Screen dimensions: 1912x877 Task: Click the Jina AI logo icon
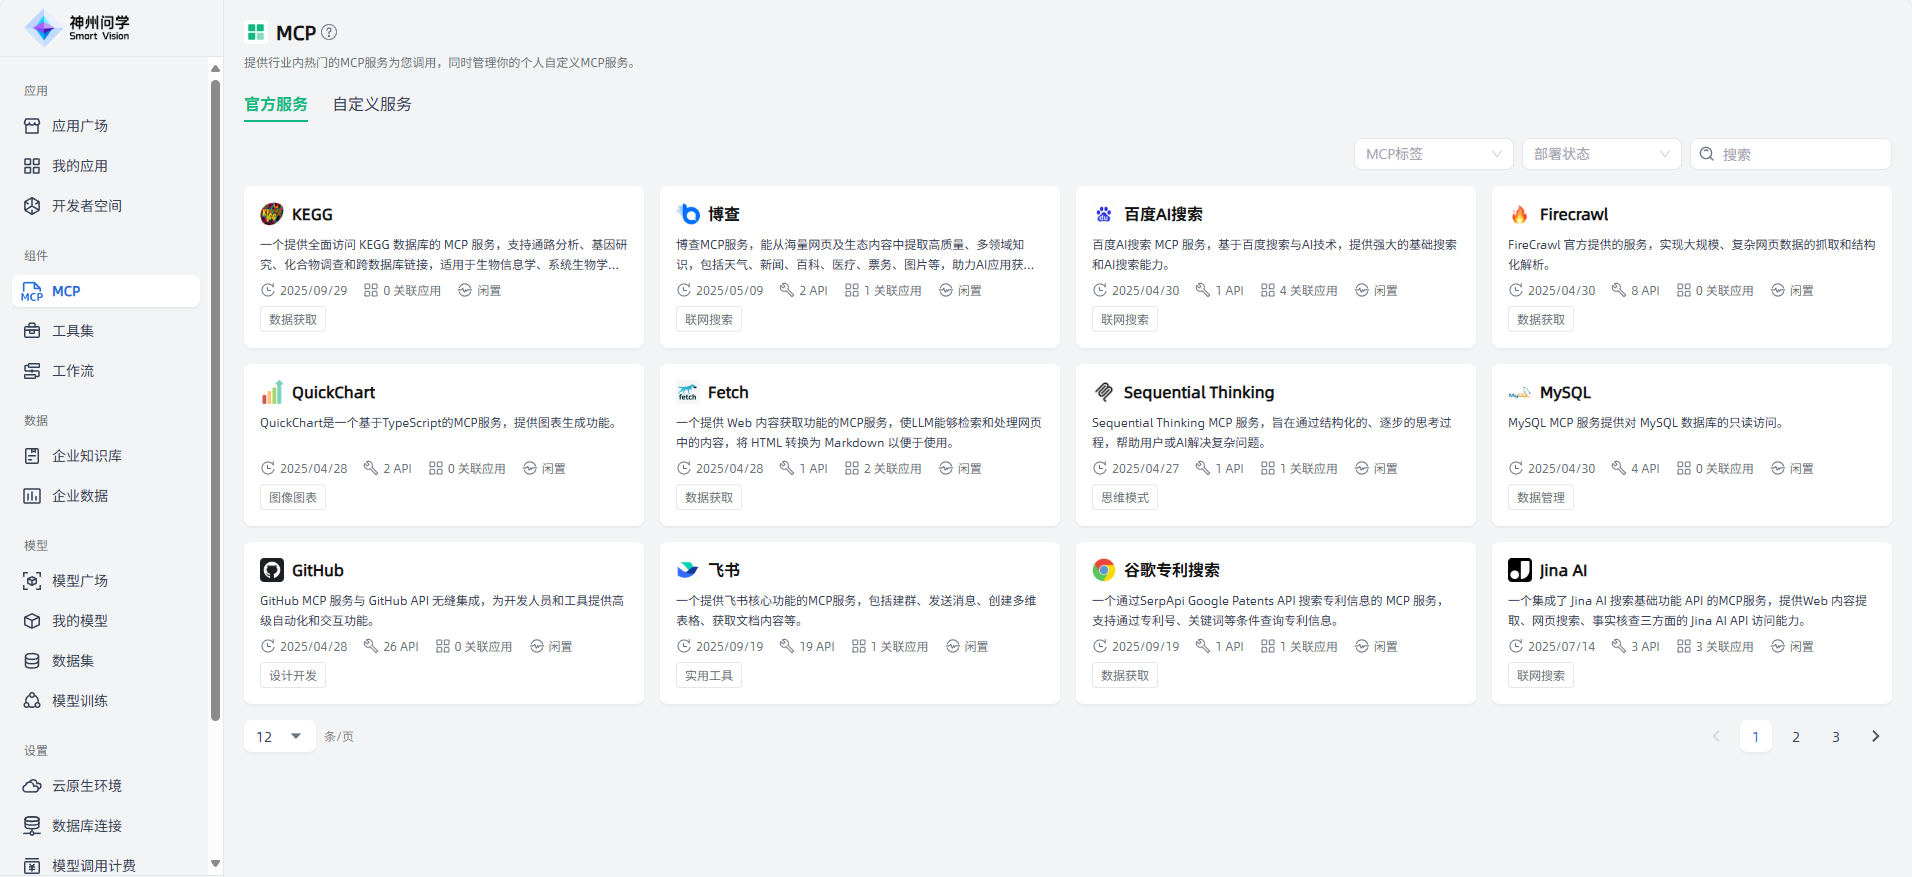point(1519,570)
